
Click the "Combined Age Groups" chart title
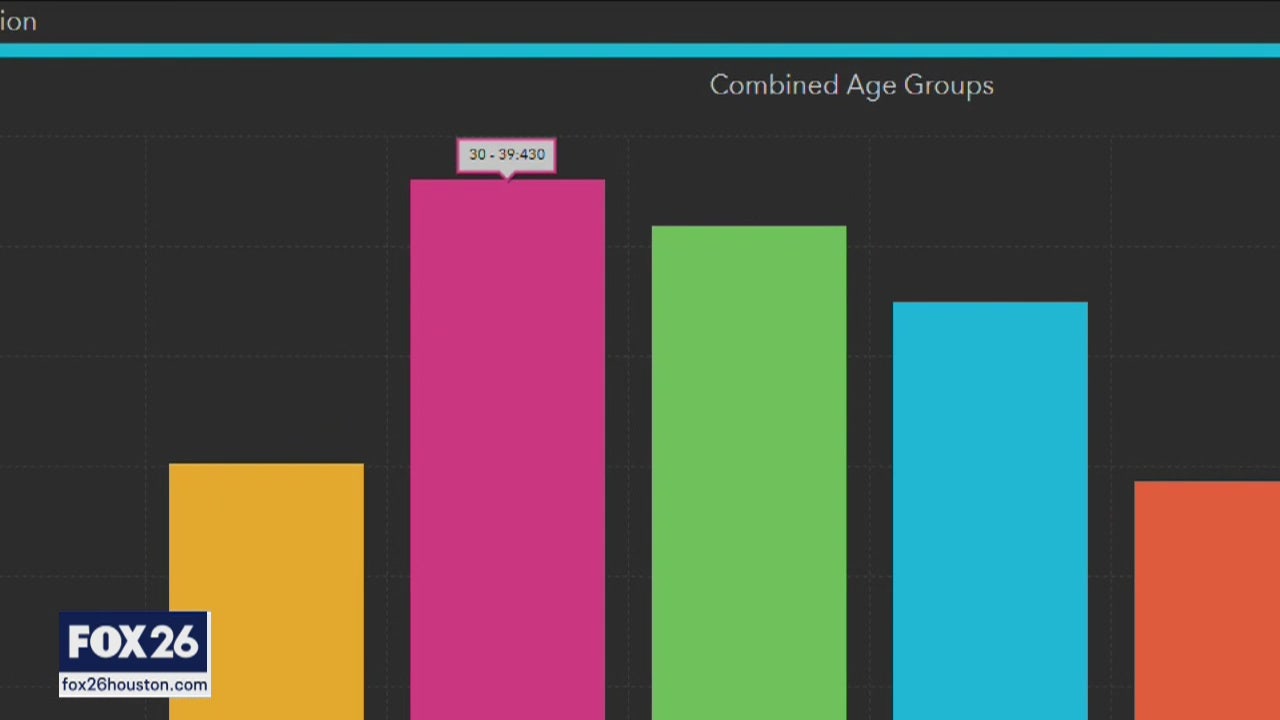point(851,85)
